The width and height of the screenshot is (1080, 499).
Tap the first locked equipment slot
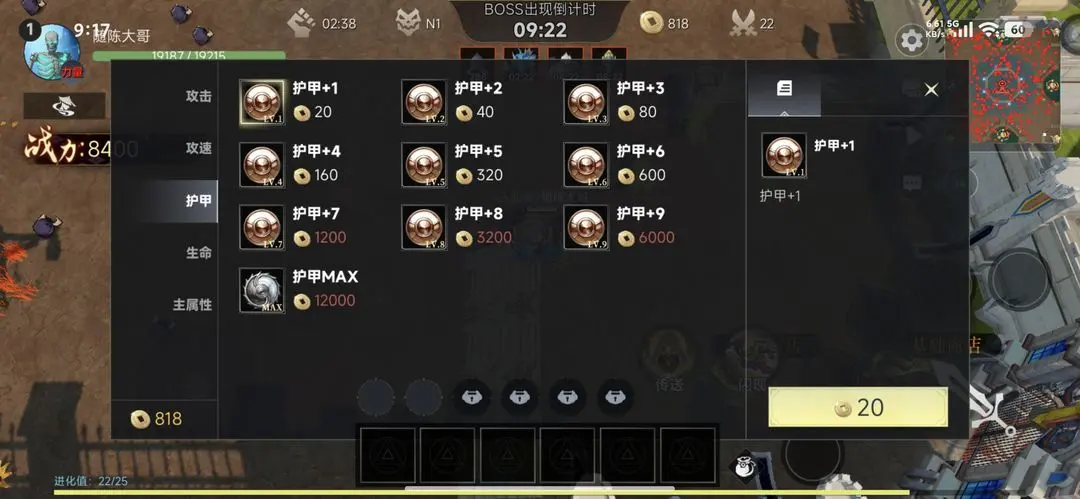pos(472,398)
